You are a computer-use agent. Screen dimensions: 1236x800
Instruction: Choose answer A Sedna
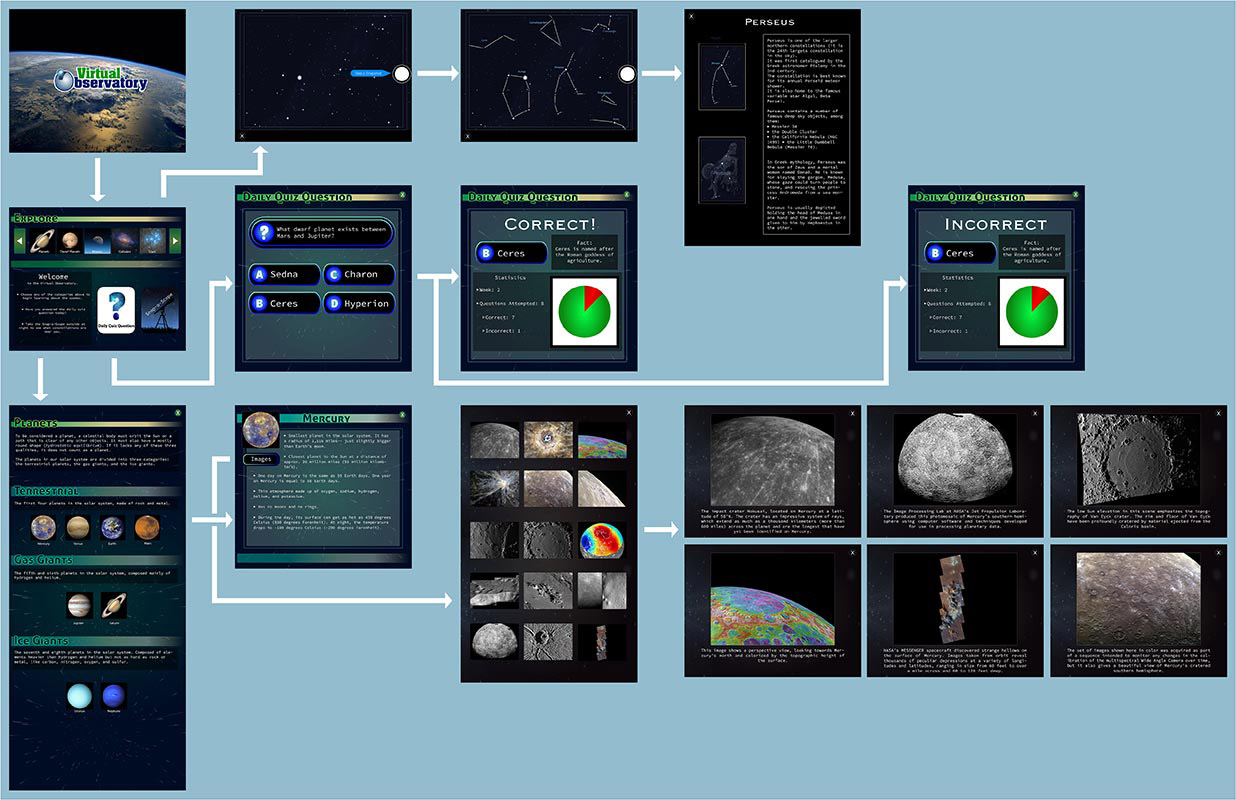coord(283,274)
